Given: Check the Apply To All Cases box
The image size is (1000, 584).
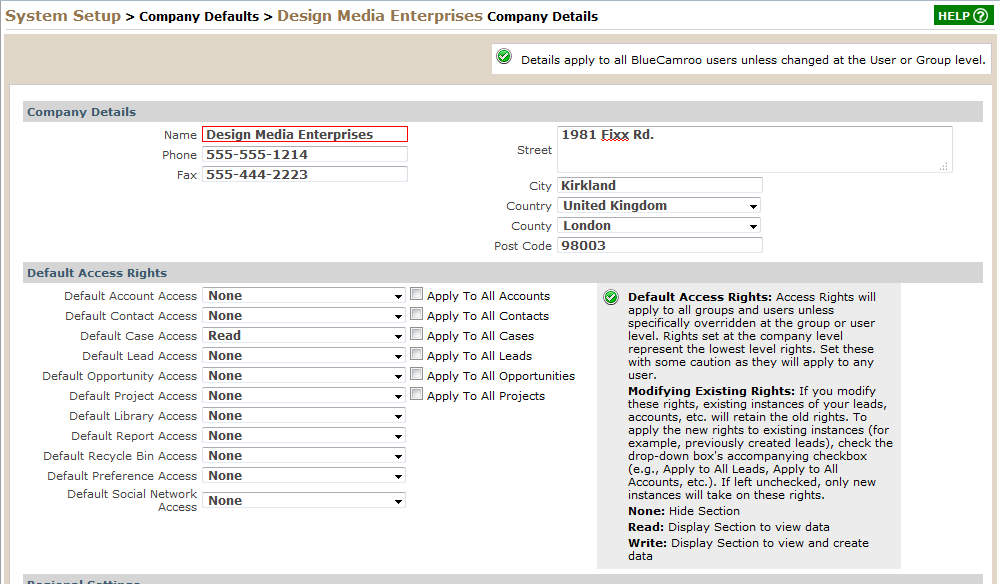Looking at the screenshot, I should coord(416,333).
